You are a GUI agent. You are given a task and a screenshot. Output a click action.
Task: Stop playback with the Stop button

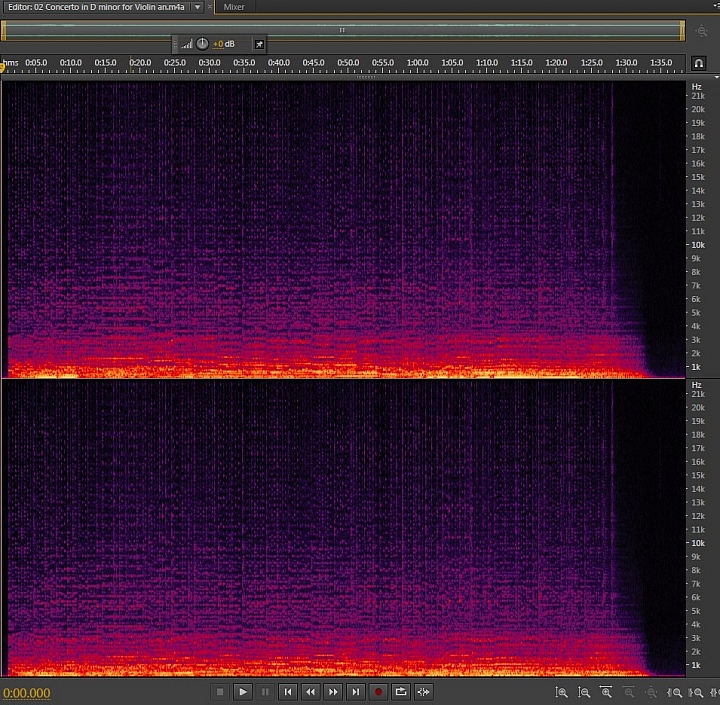(x=220, y=692)
